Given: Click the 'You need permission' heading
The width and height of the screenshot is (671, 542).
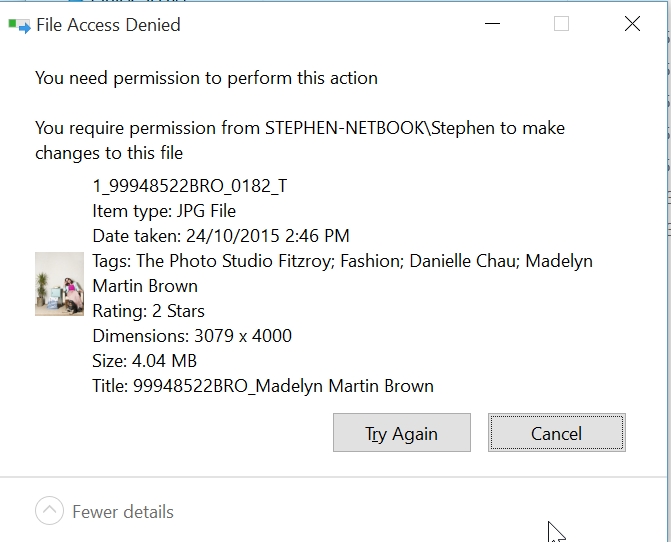Looking at the screenshot, I should pyautogui.click(x=206, y=78).
